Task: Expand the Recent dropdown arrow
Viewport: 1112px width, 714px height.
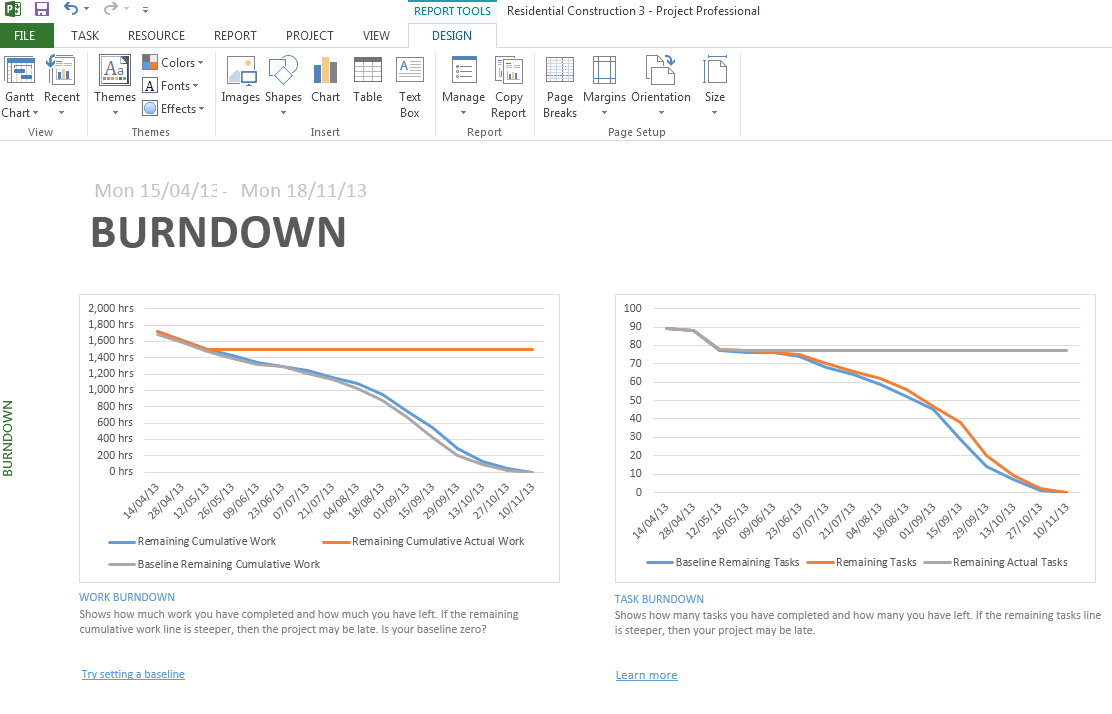Action: [62, 113]
